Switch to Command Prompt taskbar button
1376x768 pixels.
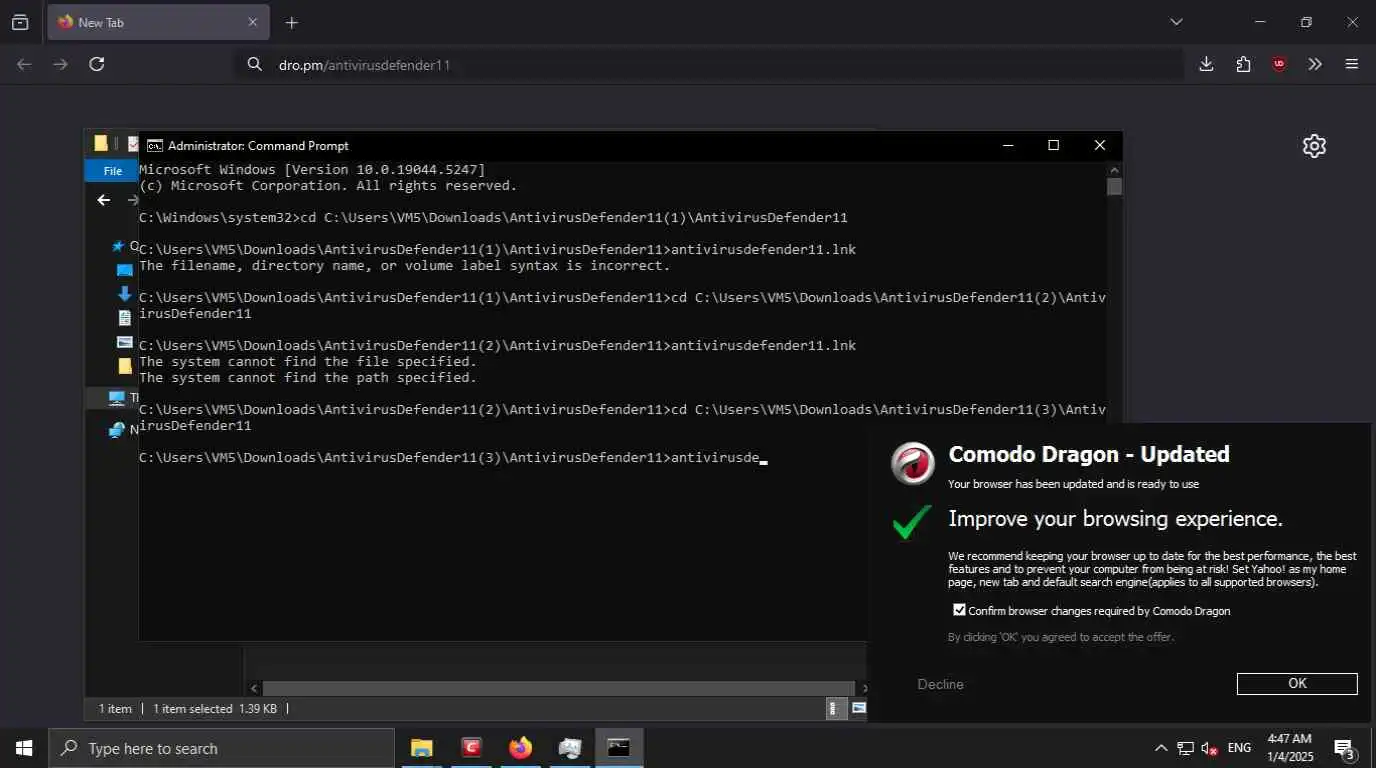point(619,748)
